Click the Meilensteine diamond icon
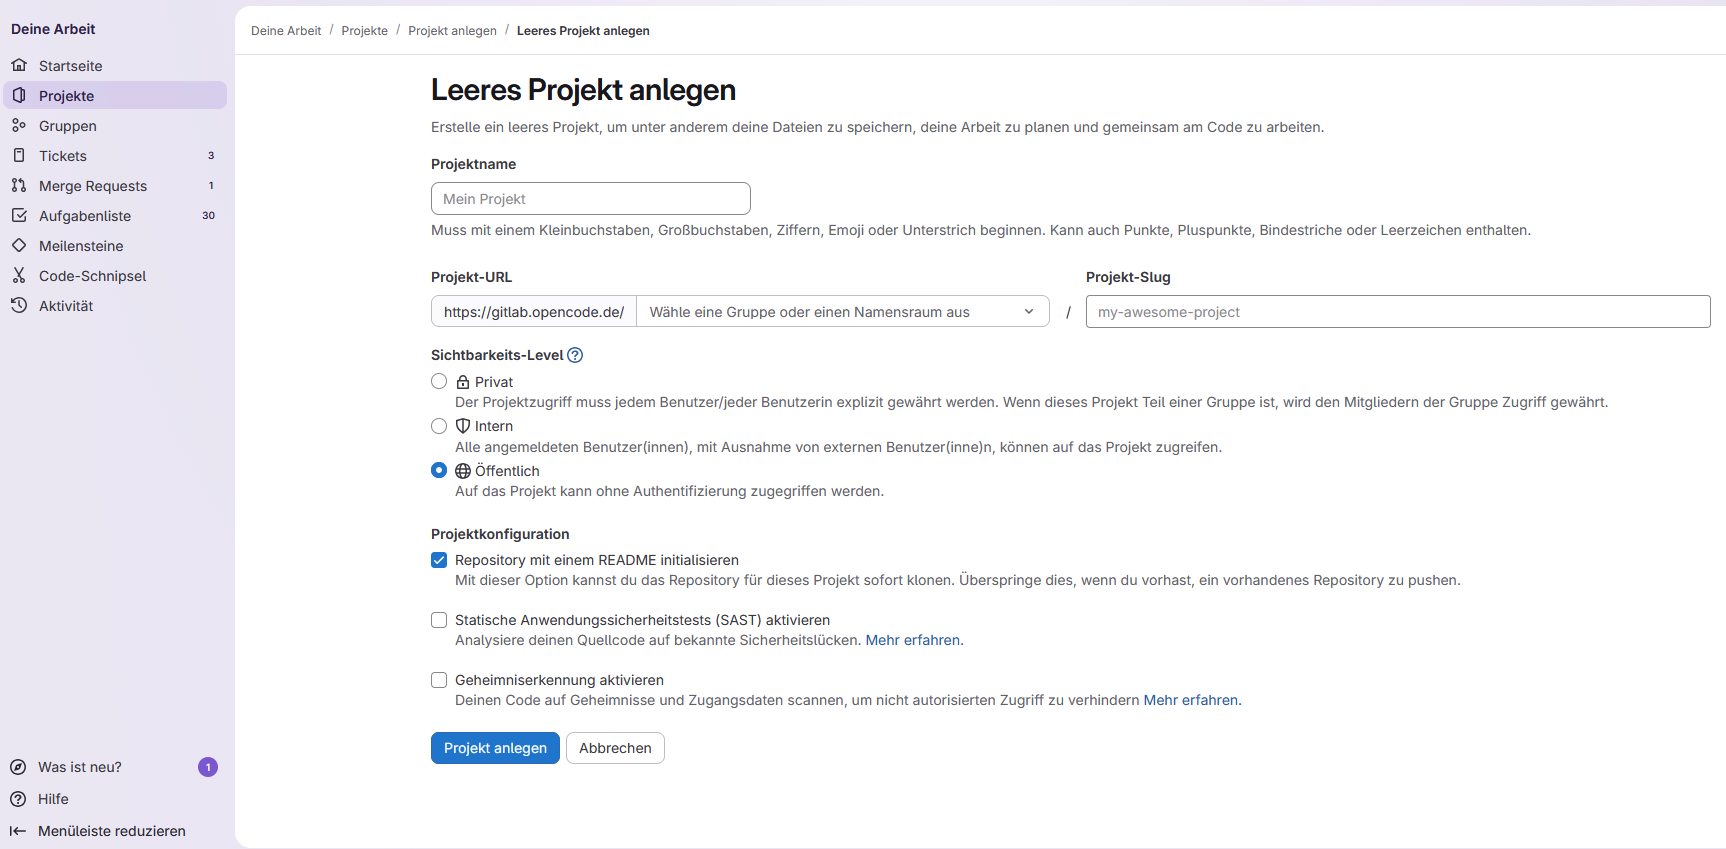This screenshot has height=849, width=1726. click(19, 245)
